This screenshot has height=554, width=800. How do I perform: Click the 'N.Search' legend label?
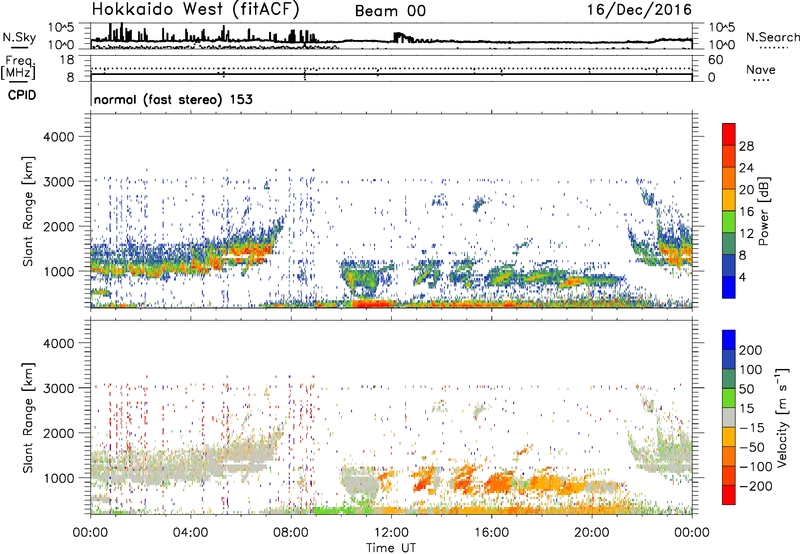[773, 37]
